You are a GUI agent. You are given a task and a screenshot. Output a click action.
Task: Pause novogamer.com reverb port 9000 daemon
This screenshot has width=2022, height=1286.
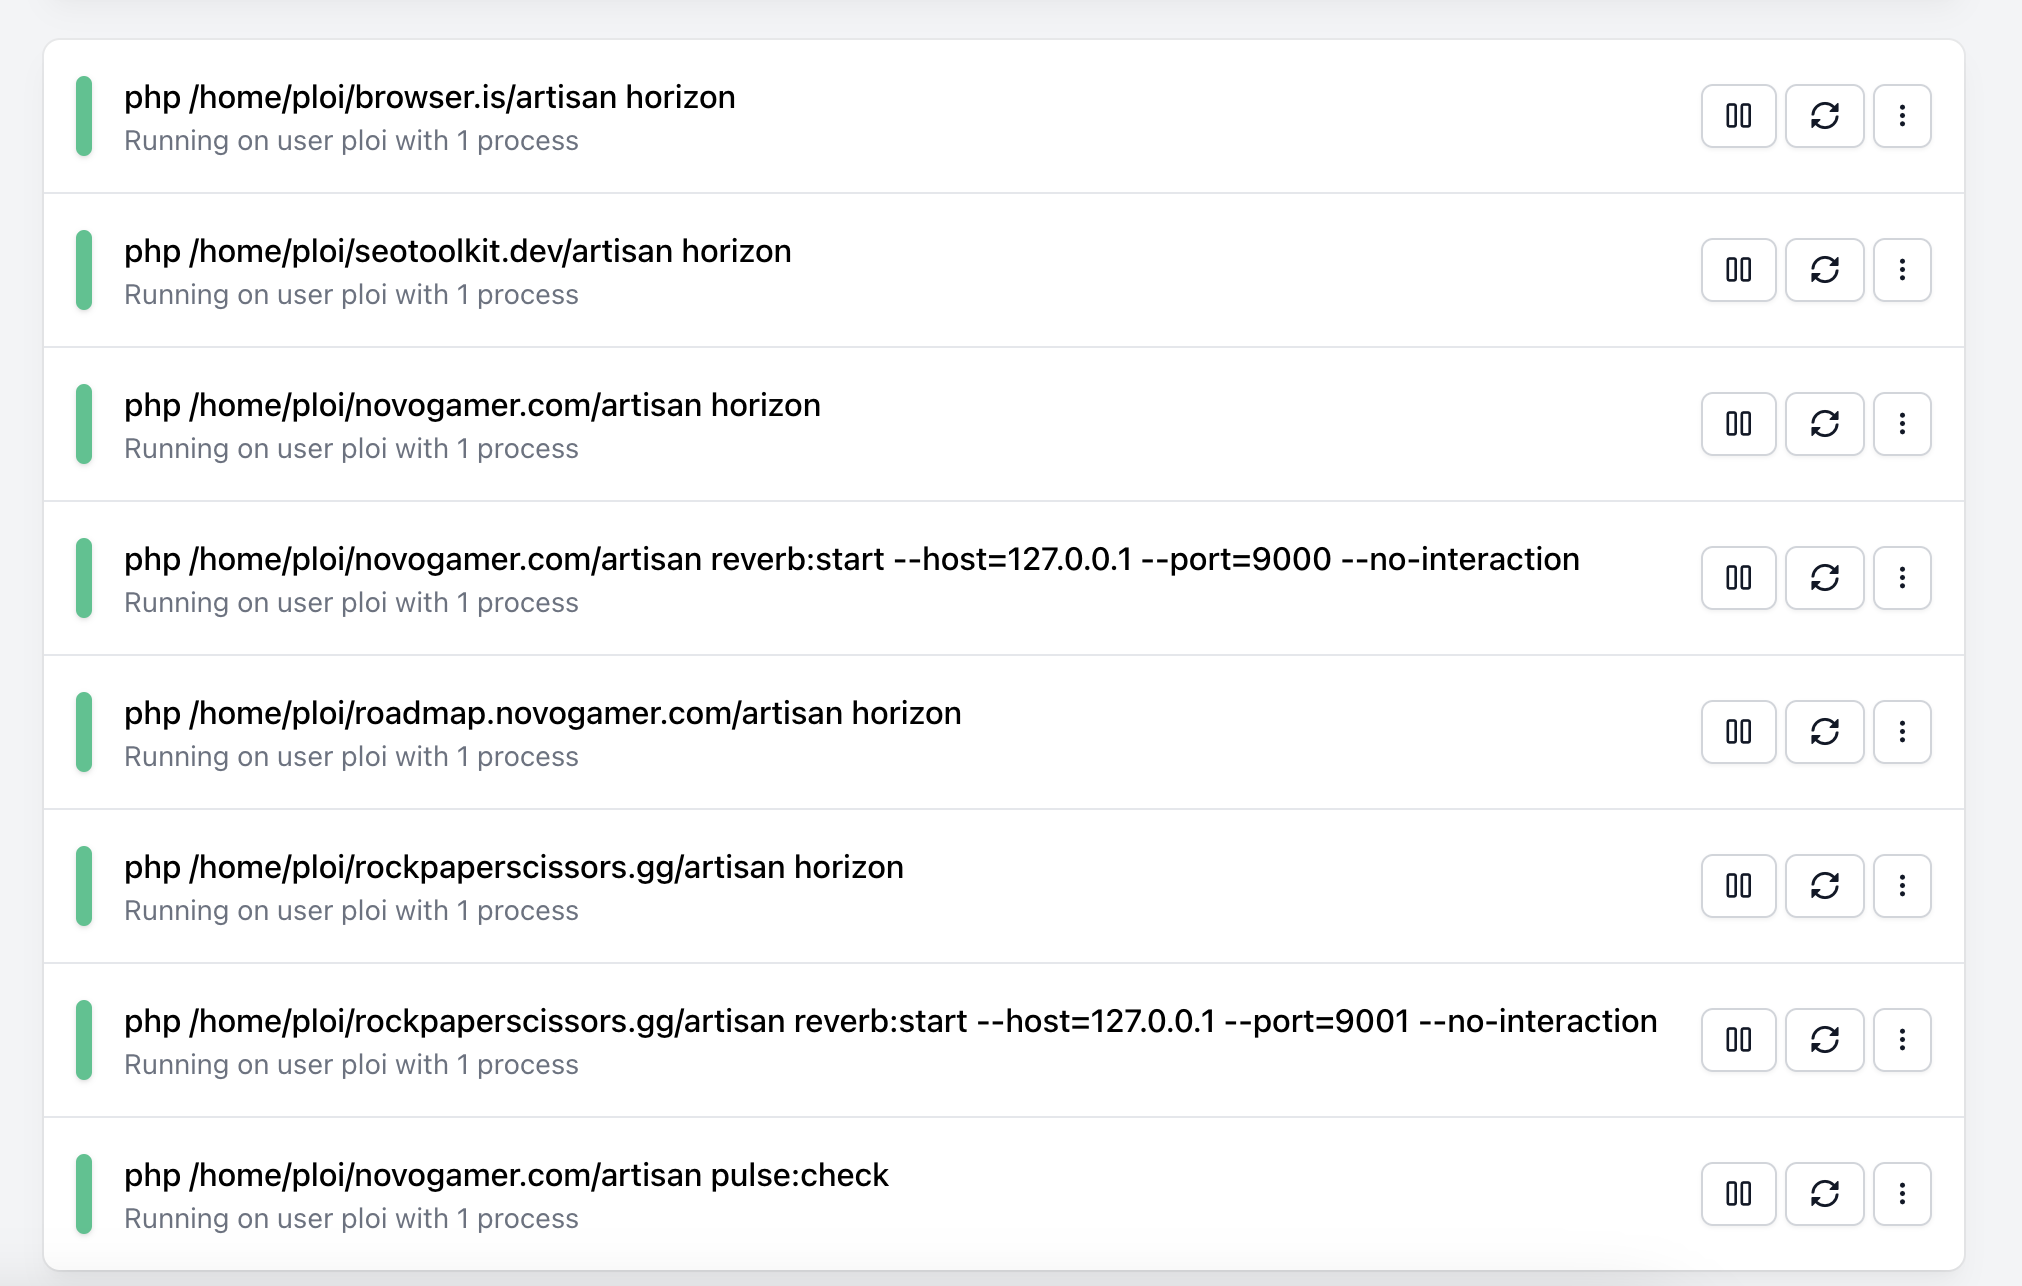pyautogui.click(x=1738, y=578)
